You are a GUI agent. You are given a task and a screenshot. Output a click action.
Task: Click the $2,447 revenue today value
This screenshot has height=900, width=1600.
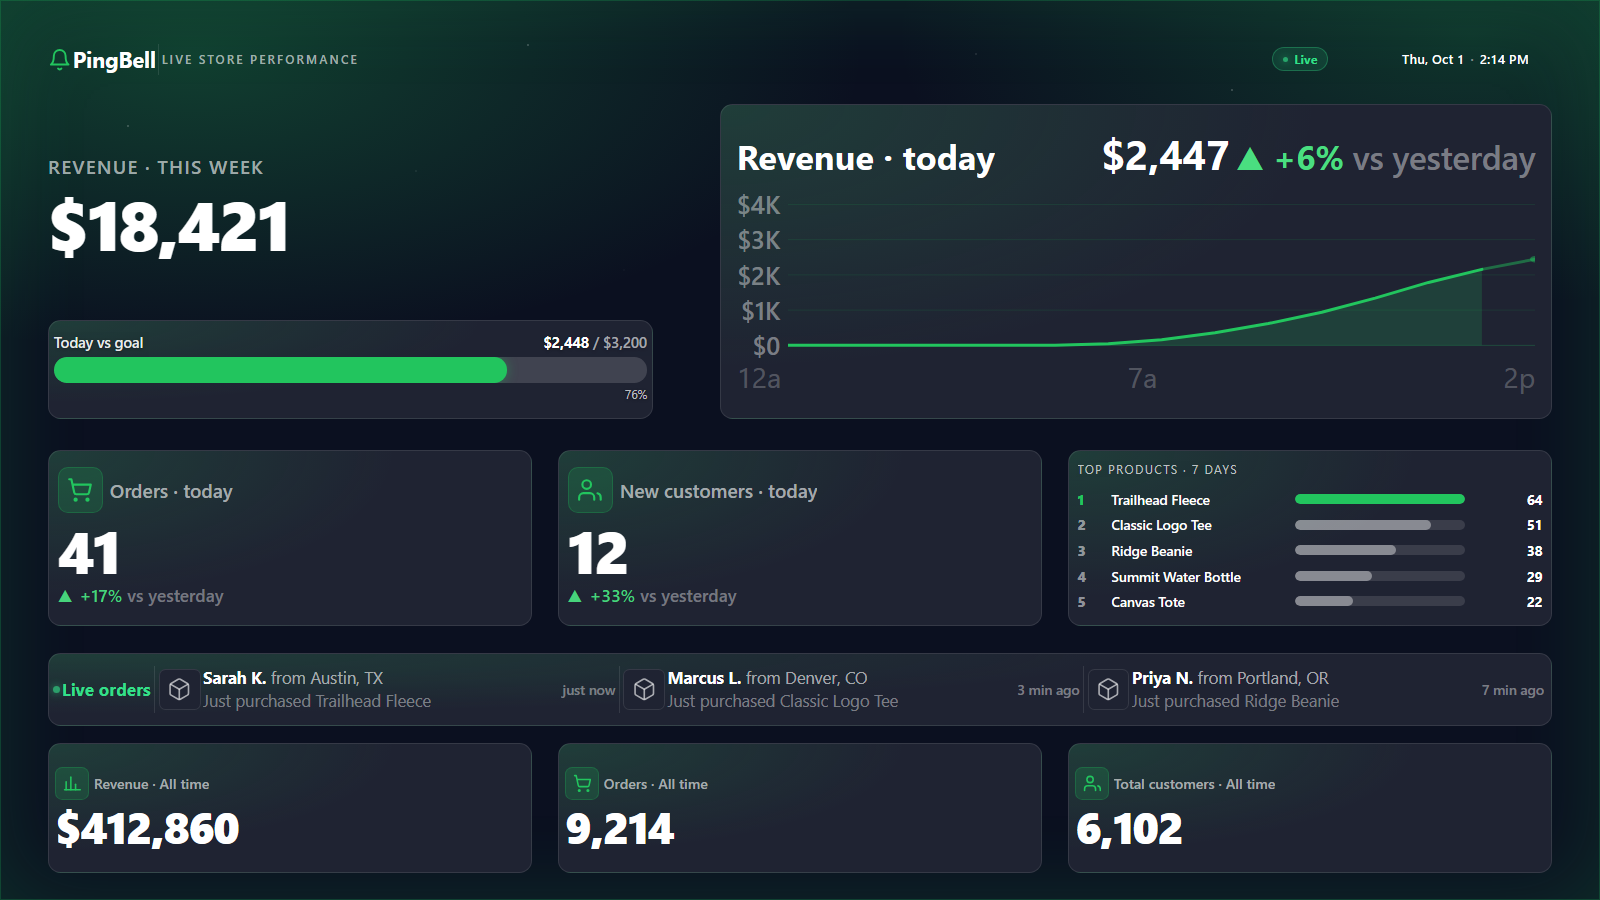point(1165,157)
